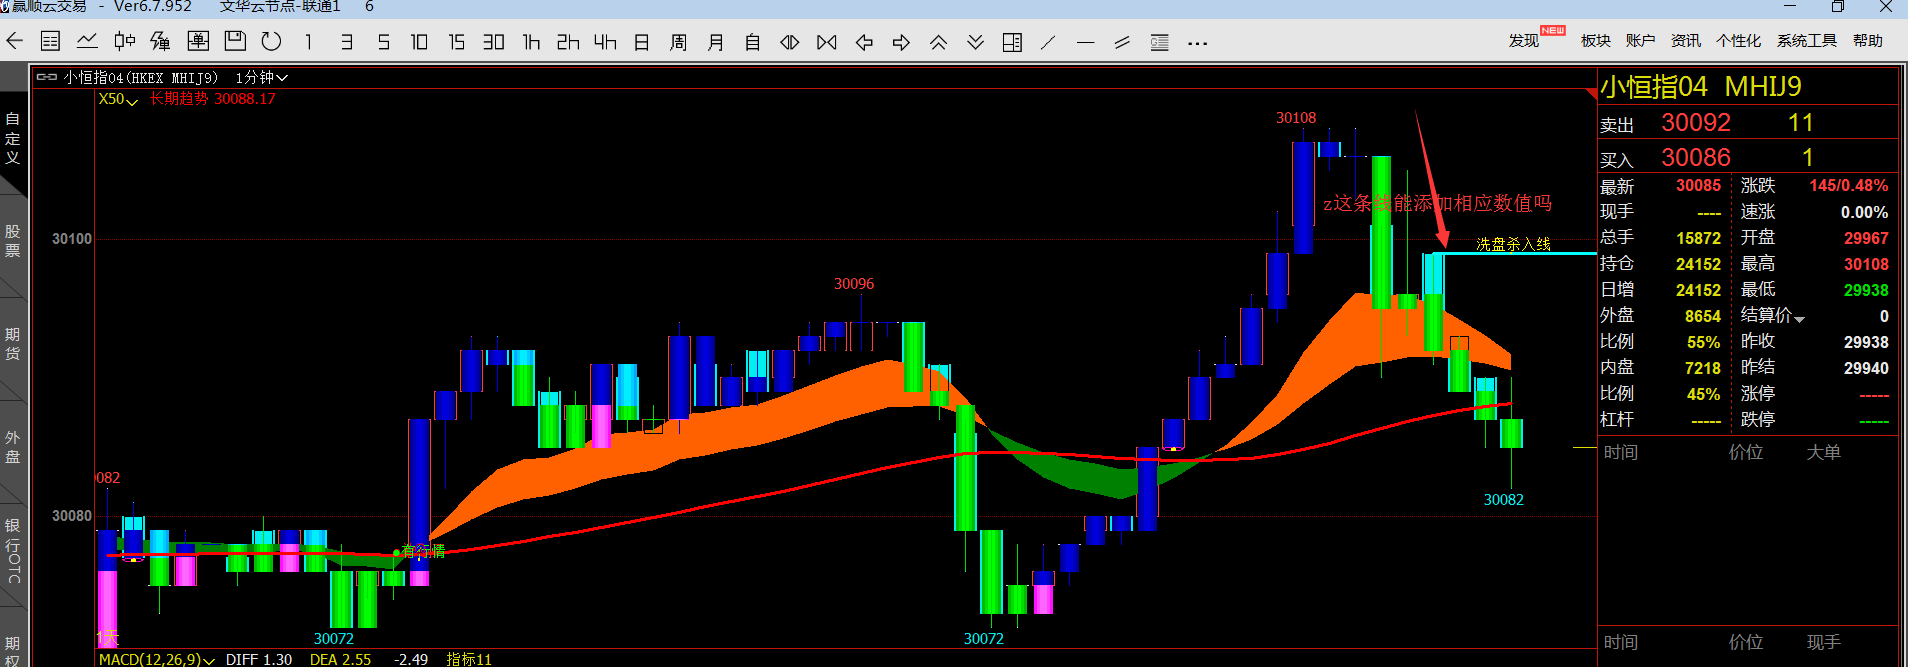Switch chart to 15 minute period

[x=456, y=42]
